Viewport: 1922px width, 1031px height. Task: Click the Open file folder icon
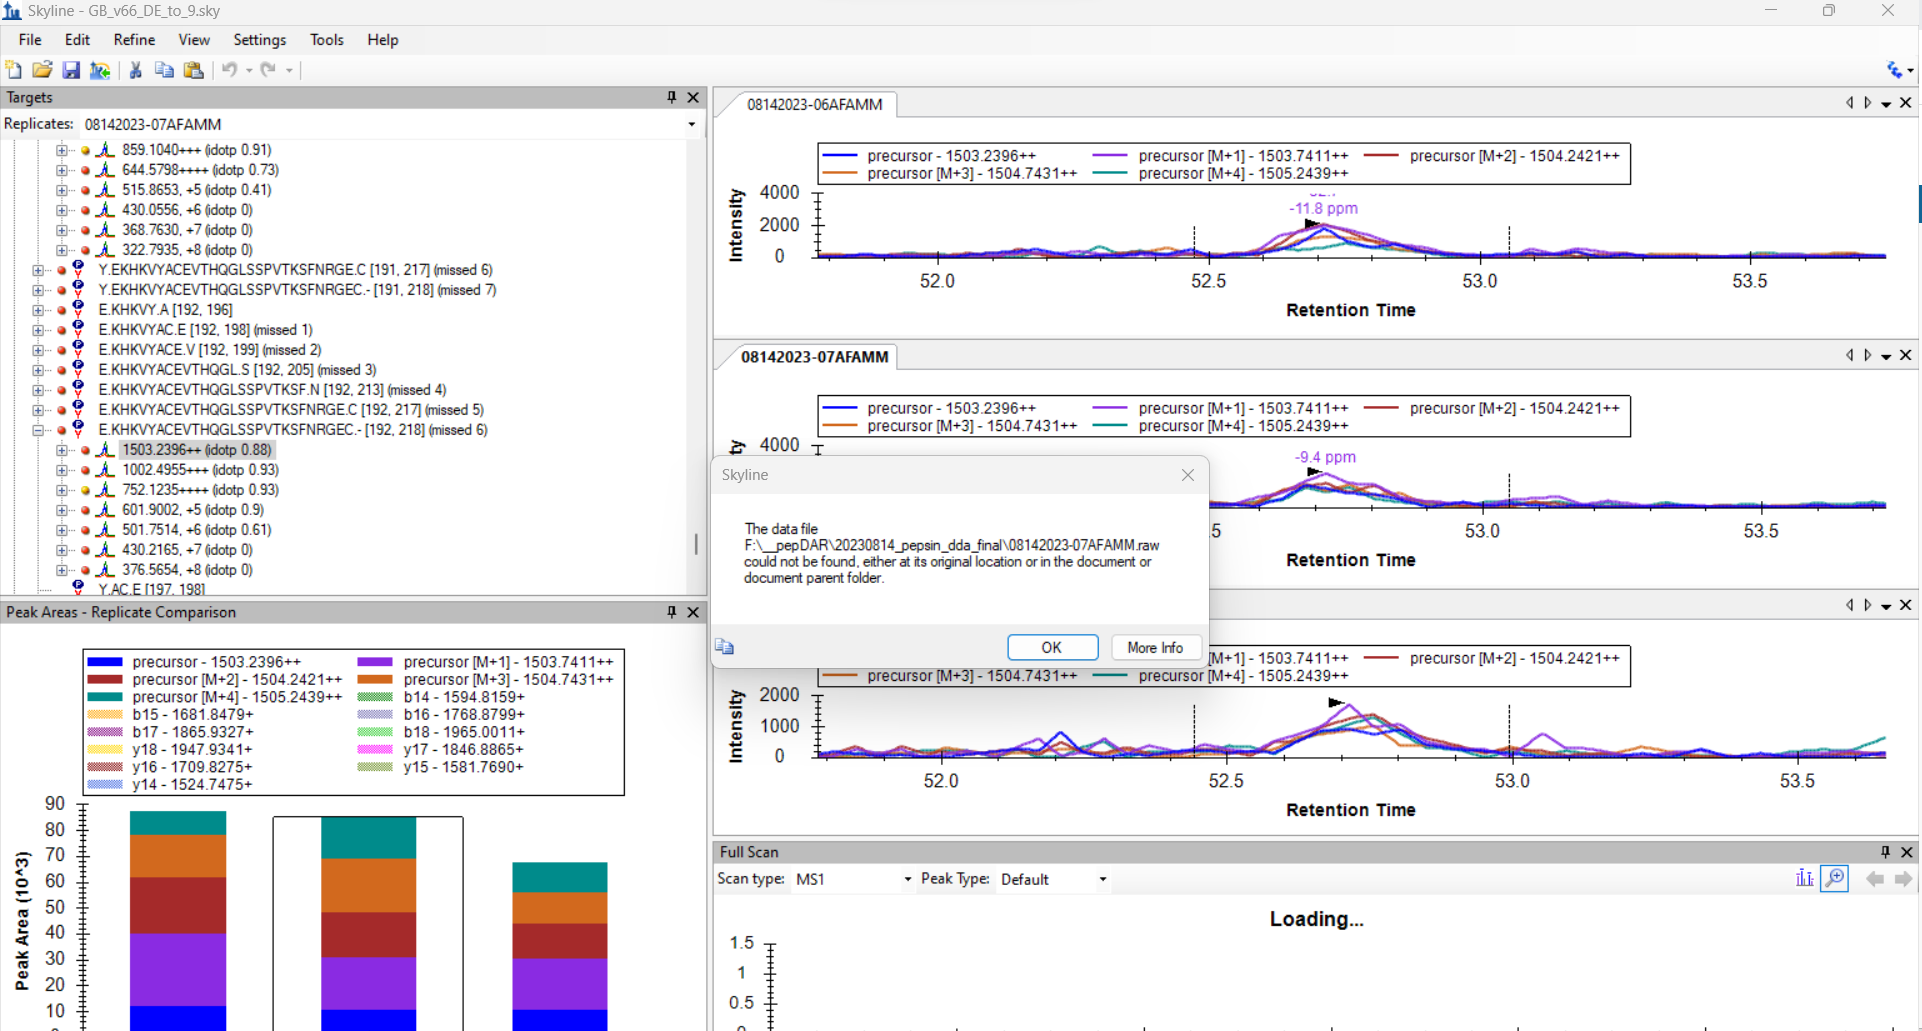(x=42, y=70)
